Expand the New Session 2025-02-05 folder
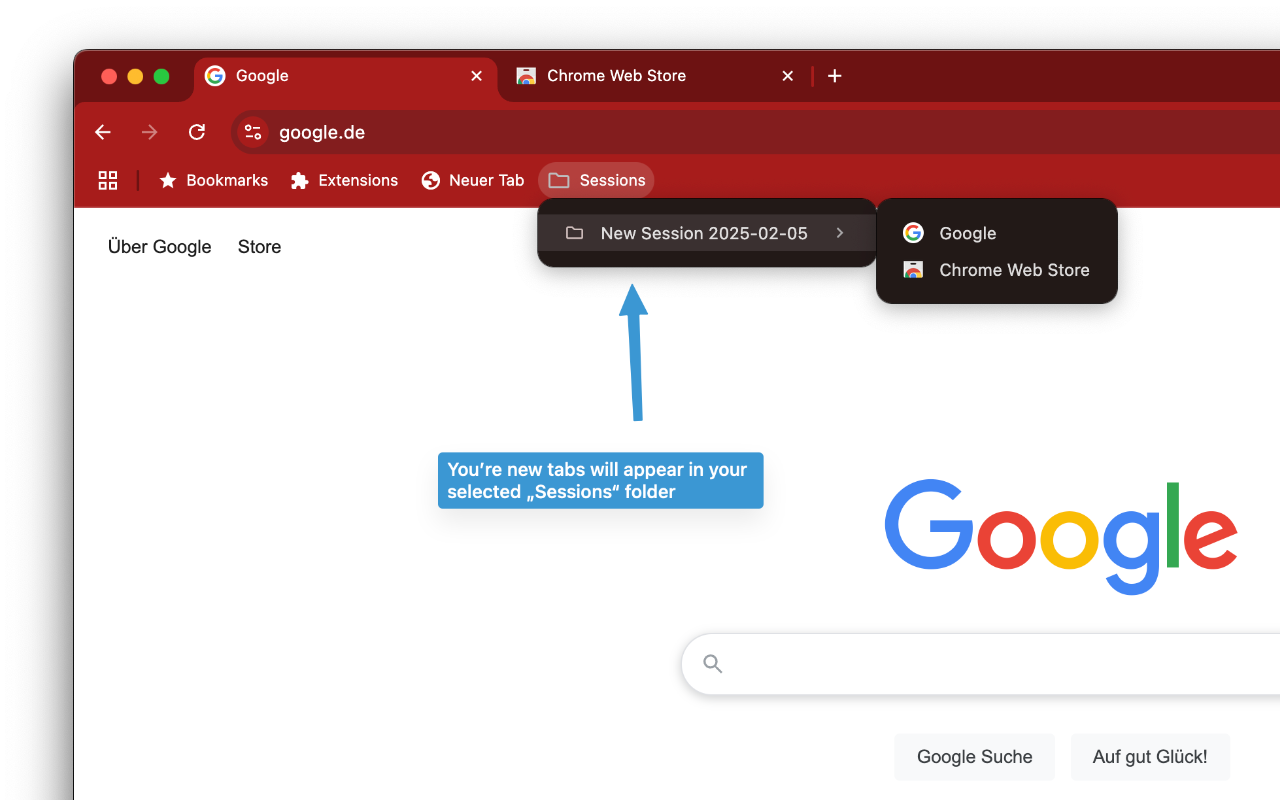Screen dimensions: 1280x800 point(705,233)
